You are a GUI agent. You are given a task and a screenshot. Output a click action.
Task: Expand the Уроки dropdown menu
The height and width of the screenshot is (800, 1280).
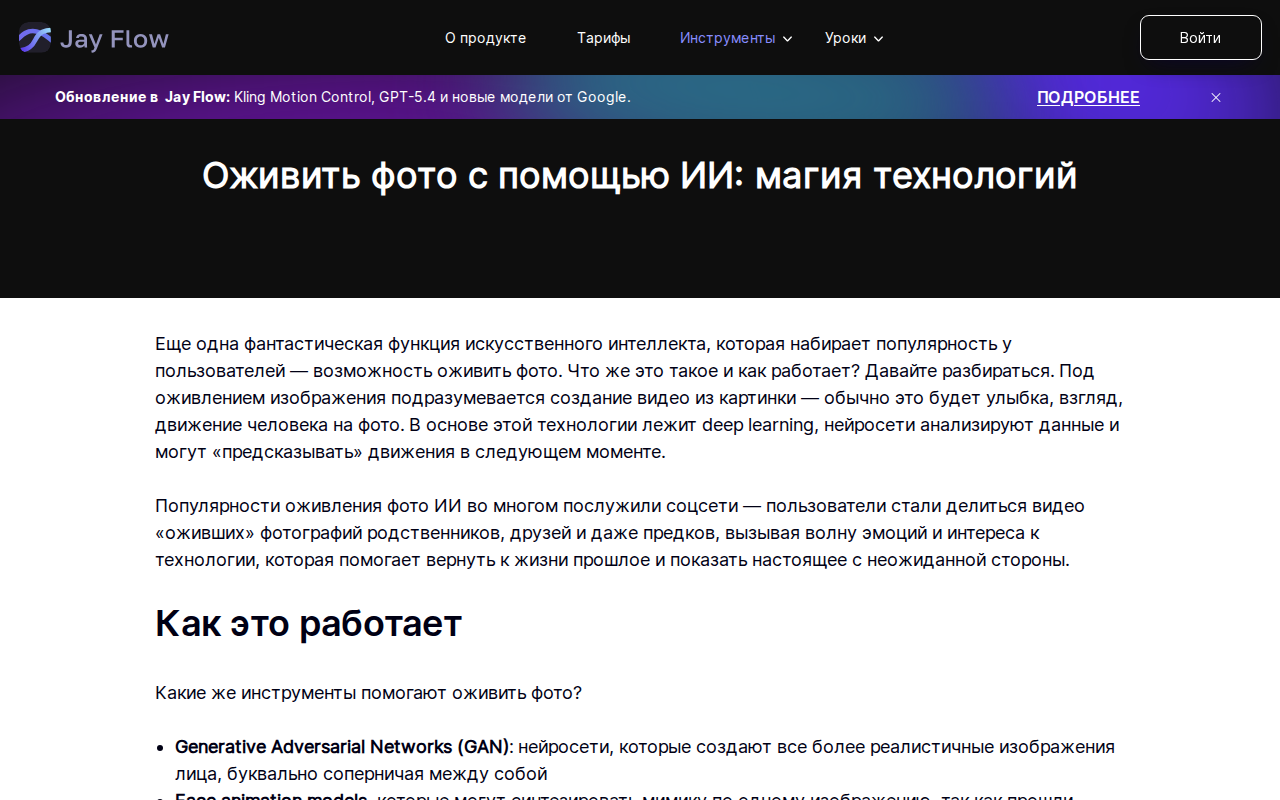tap(846, 38)
